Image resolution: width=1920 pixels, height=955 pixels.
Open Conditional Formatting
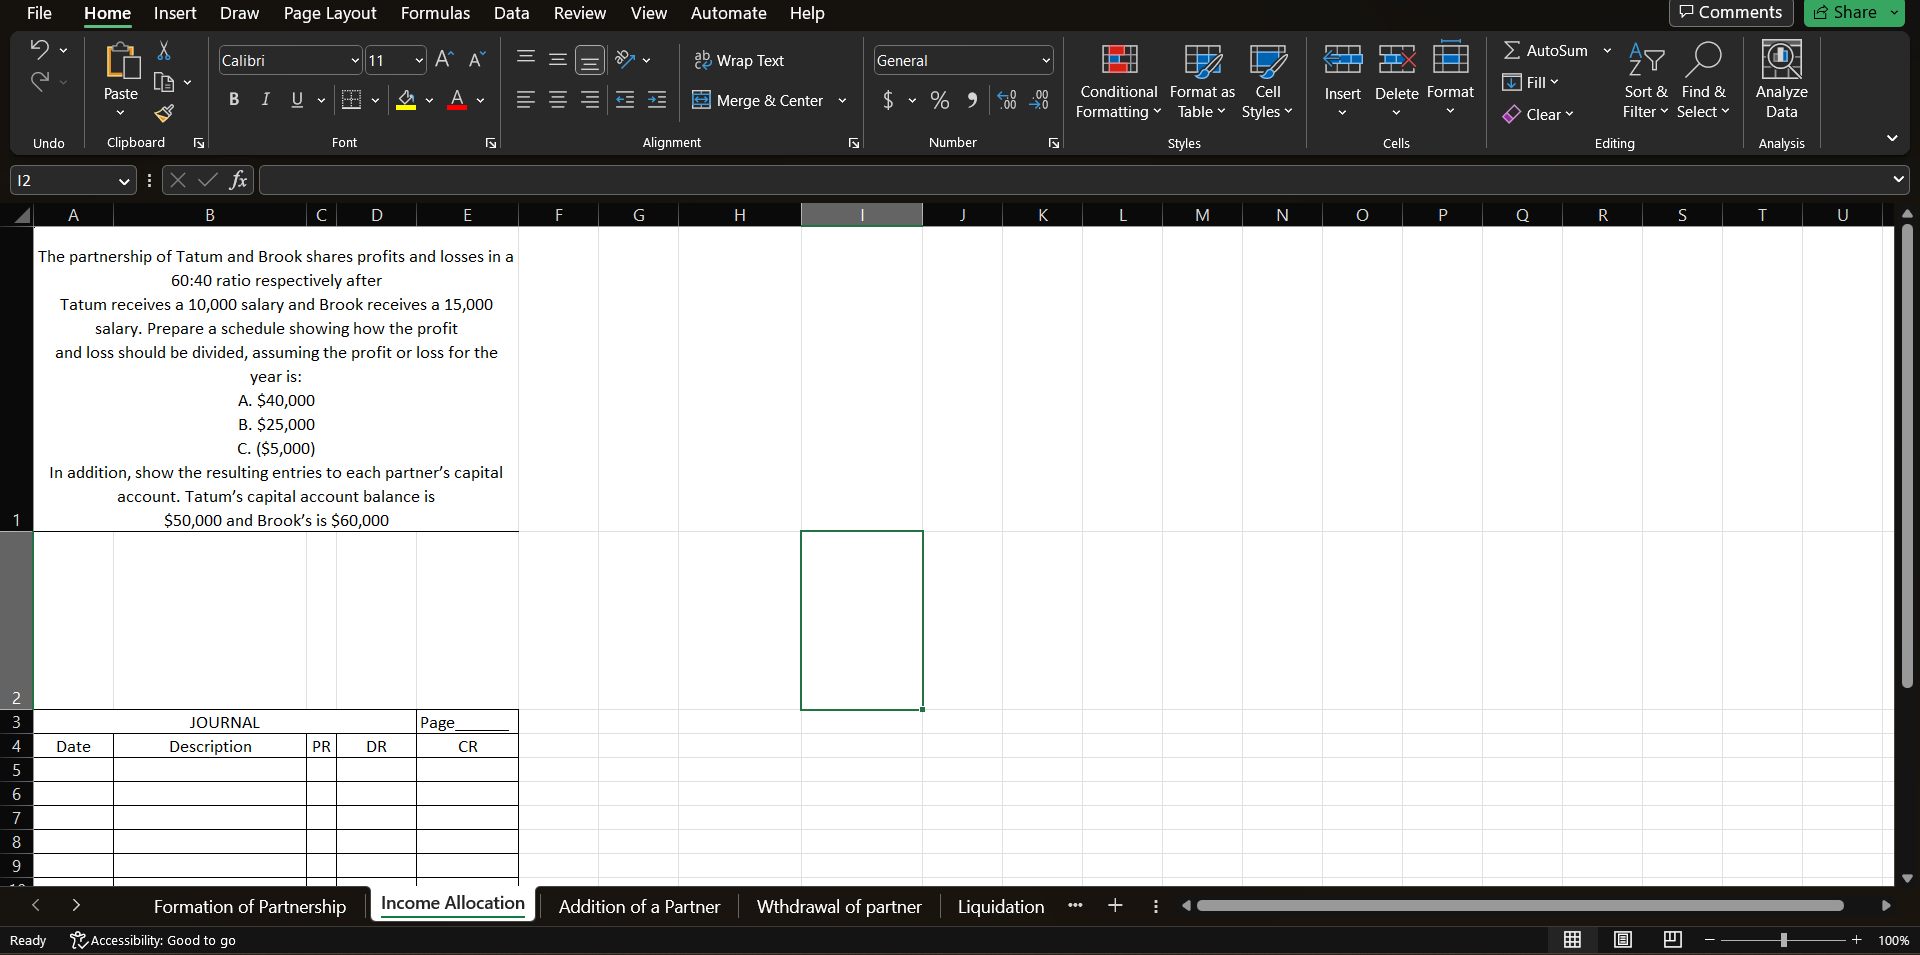pyautogui.click(x=1119, y=82)
